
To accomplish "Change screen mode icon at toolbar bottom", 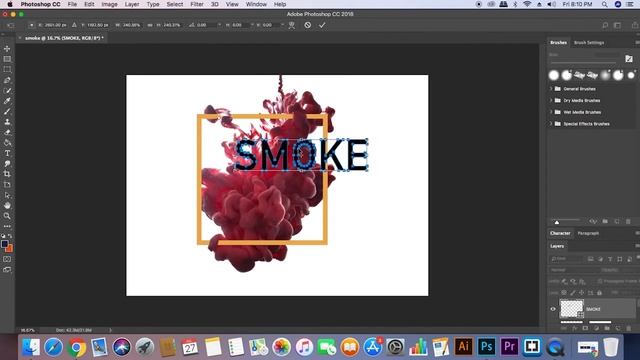I will coord(7,270).
